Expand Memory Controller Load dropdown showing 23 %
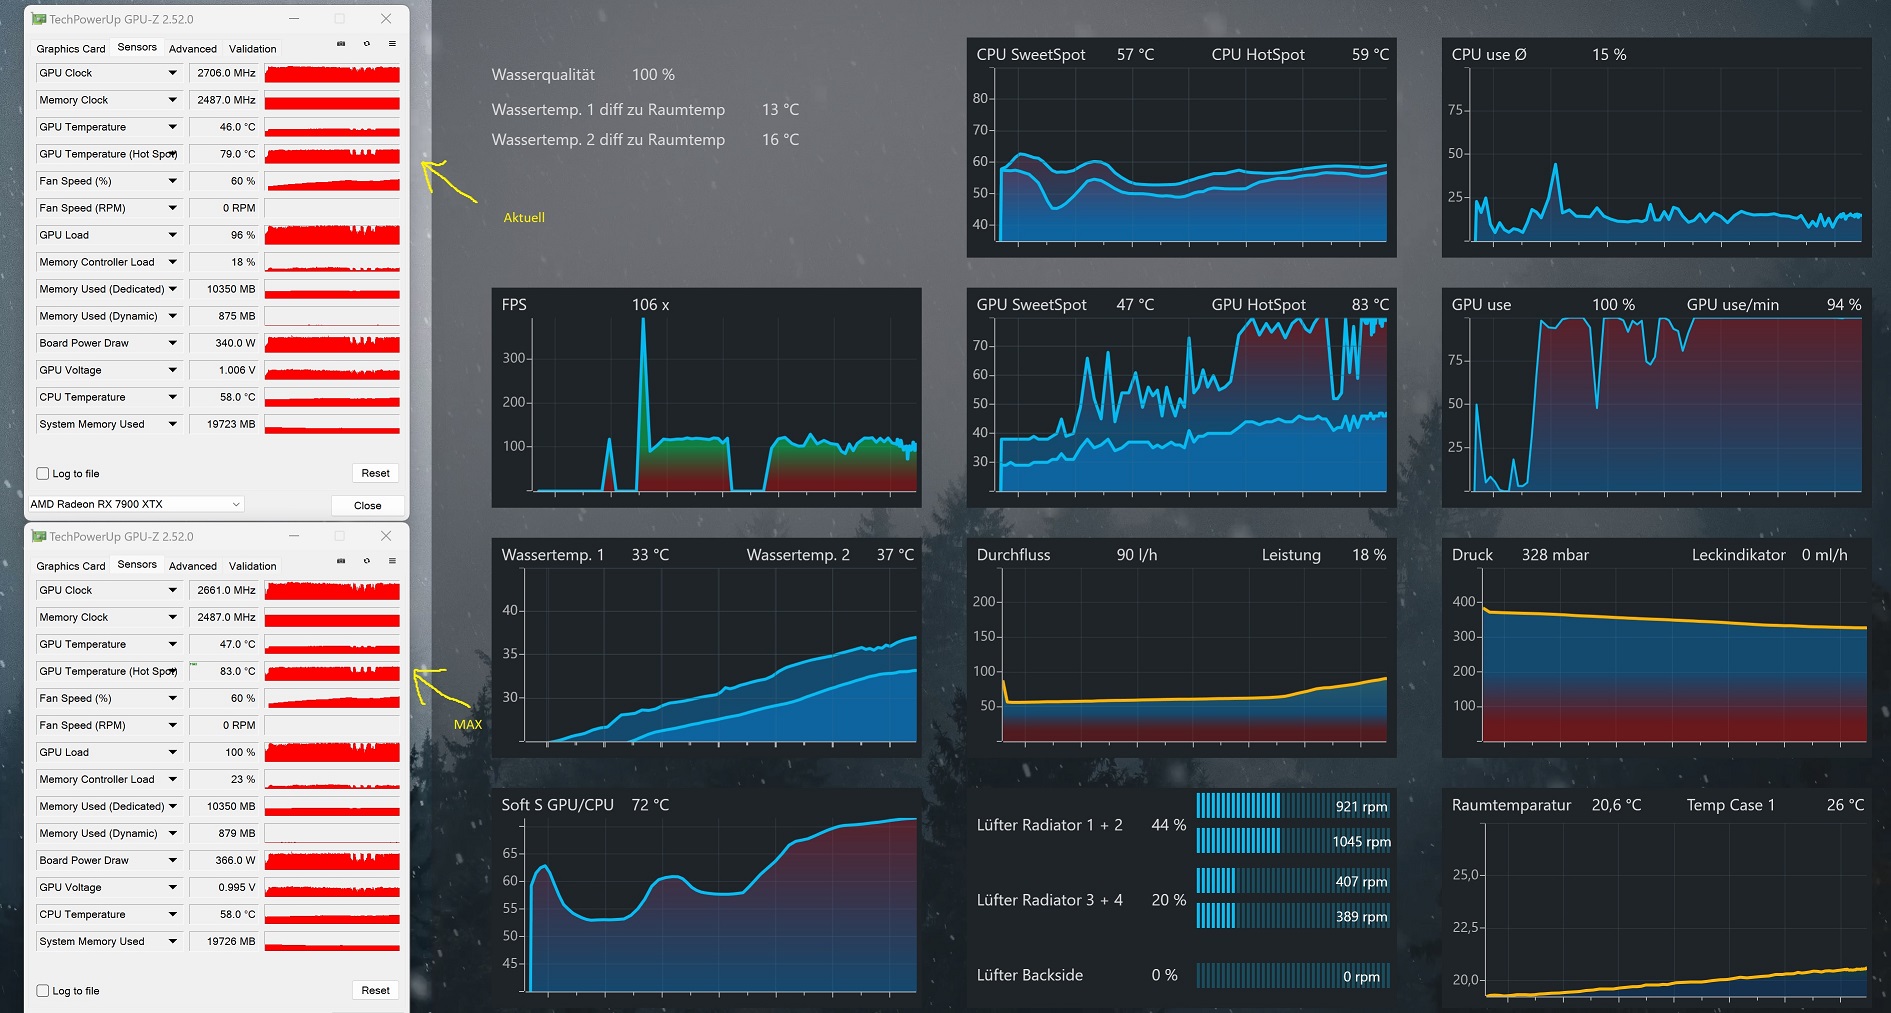This screenshot has height=1013, width=1891. pos(172,779)
